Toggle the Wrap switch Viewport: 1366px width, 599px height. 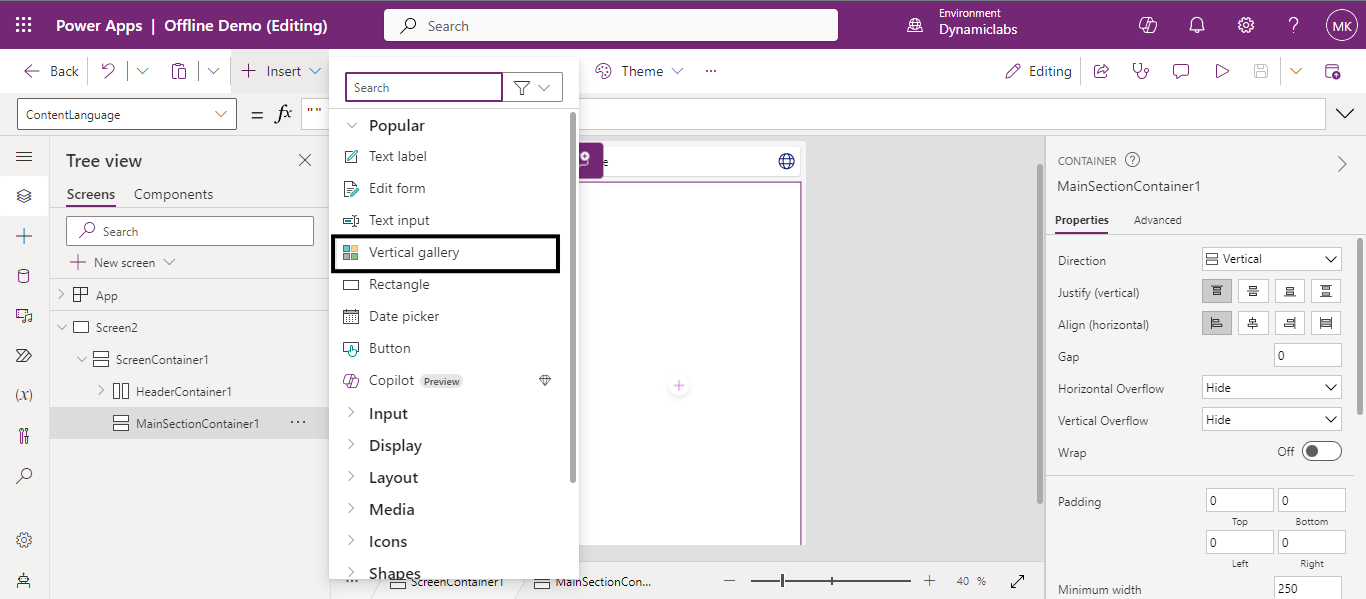pyautogui.click(x=1322, y=452)
